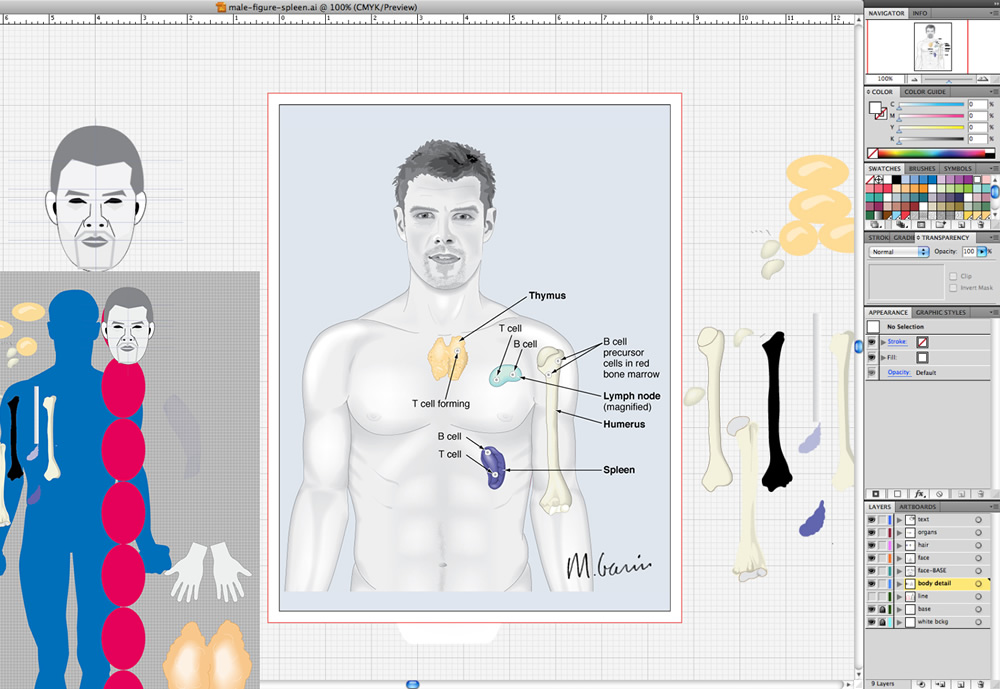
Task: Click Create New Layer icon
Action: pyautogui.click(x=961, y=684)
